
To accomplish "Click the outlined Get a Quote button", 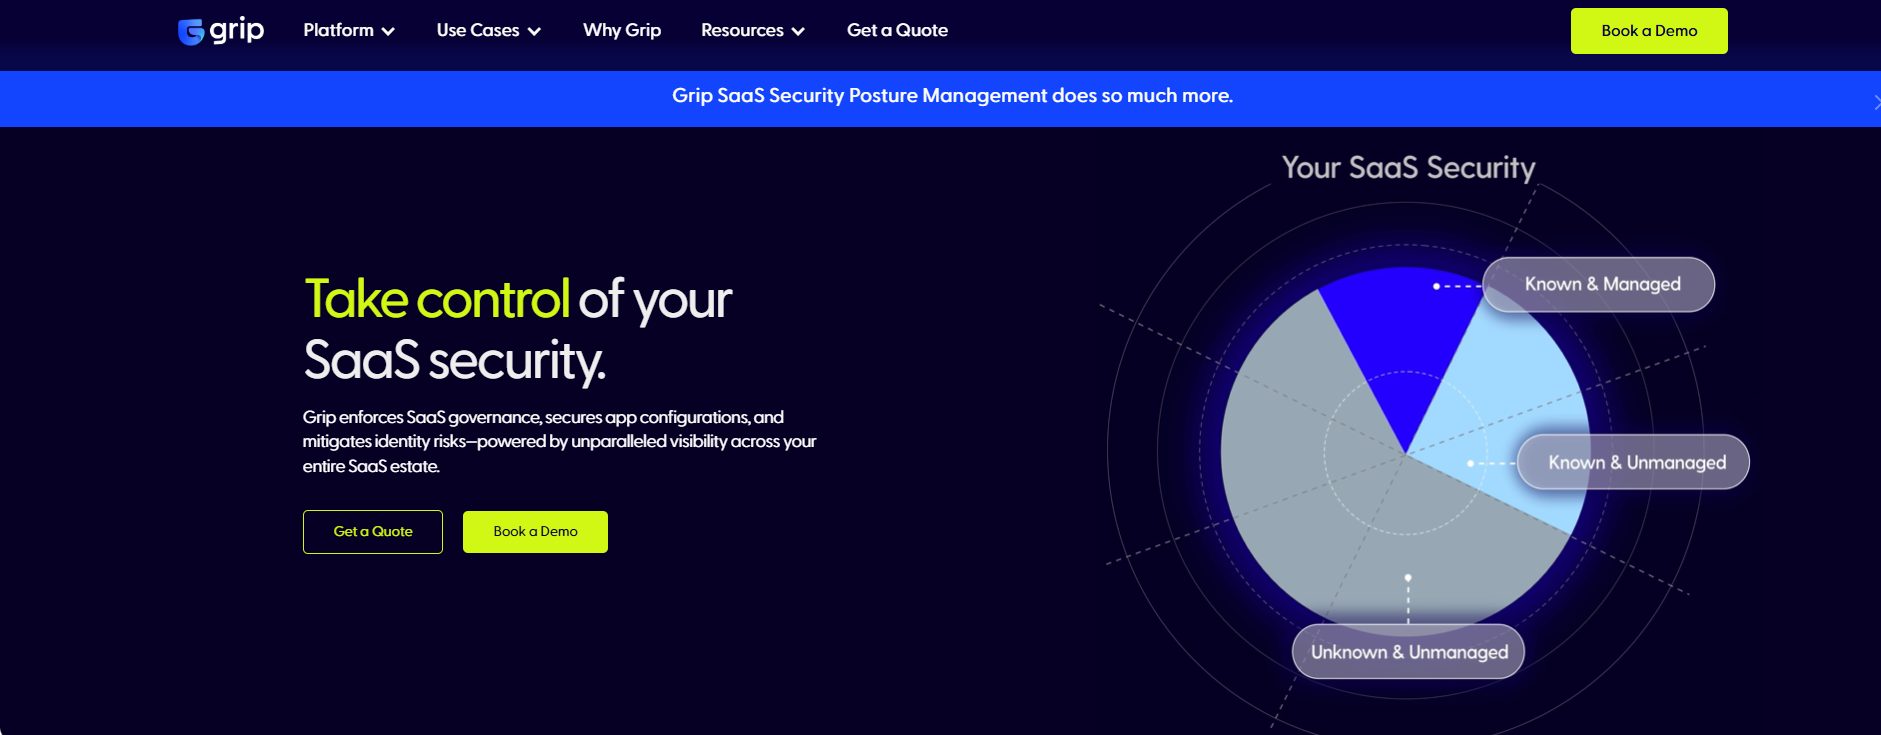I will pyautogui.click(x=372, y=532).
